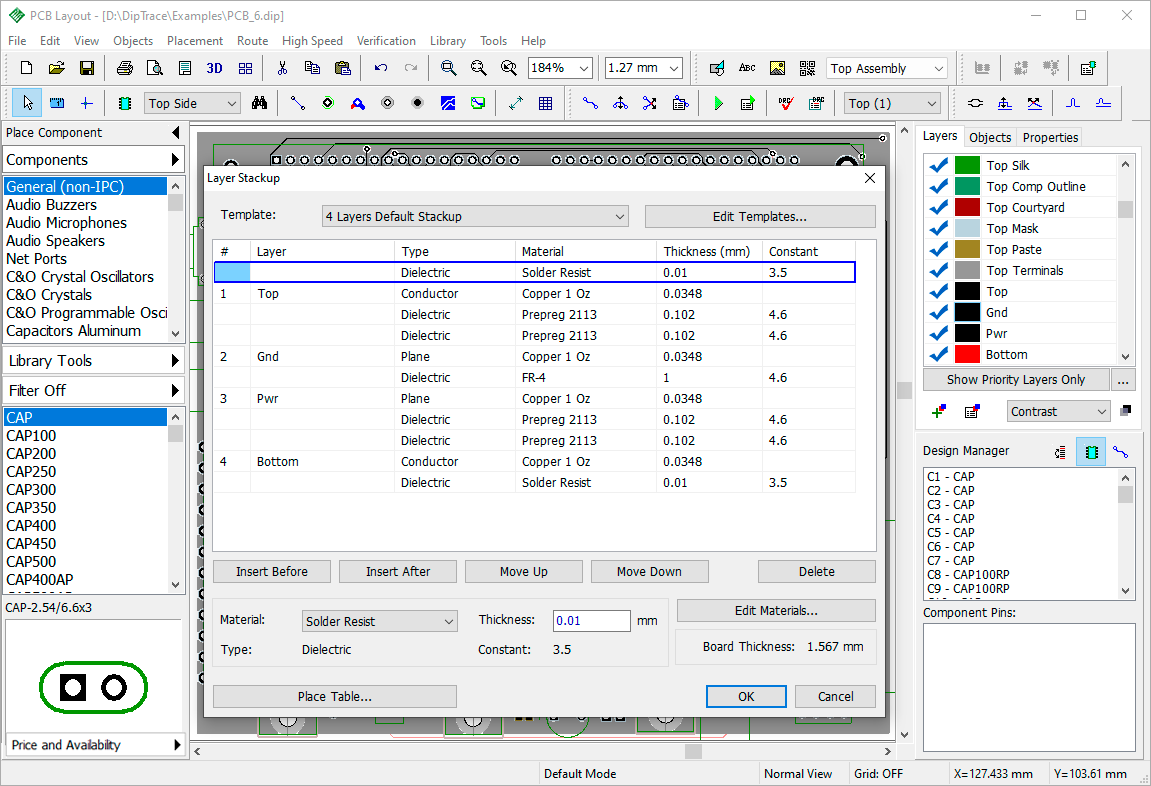Viewport: 1151px width, 786px height.
Task: Open a file with the folder icon
Action: pos(57,68)
